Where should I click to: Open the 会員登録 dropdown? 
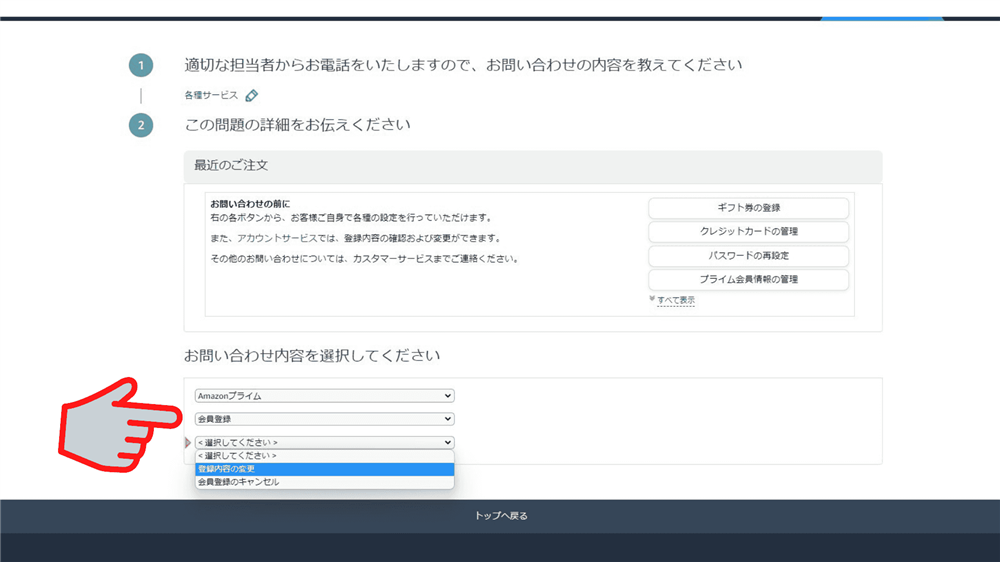(324, 419)
